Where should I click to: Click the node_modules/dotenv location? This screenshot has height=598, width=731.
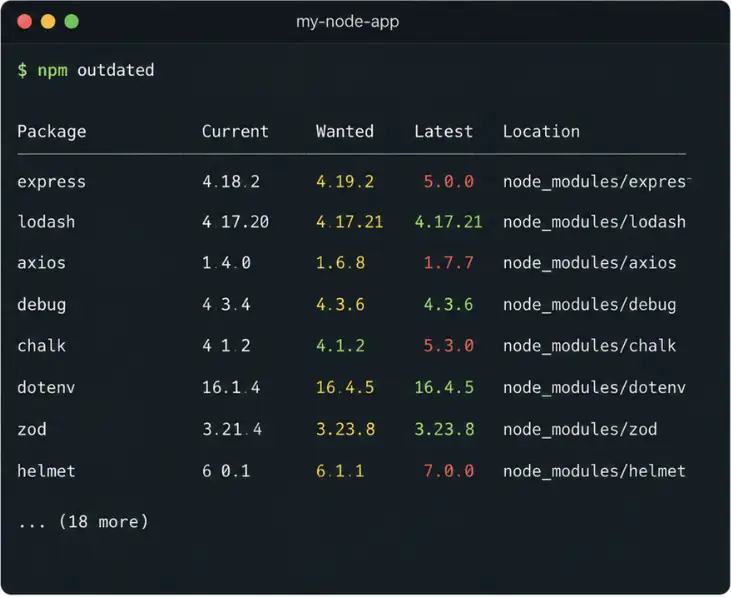pyautogui.click(x=594, y=387)
